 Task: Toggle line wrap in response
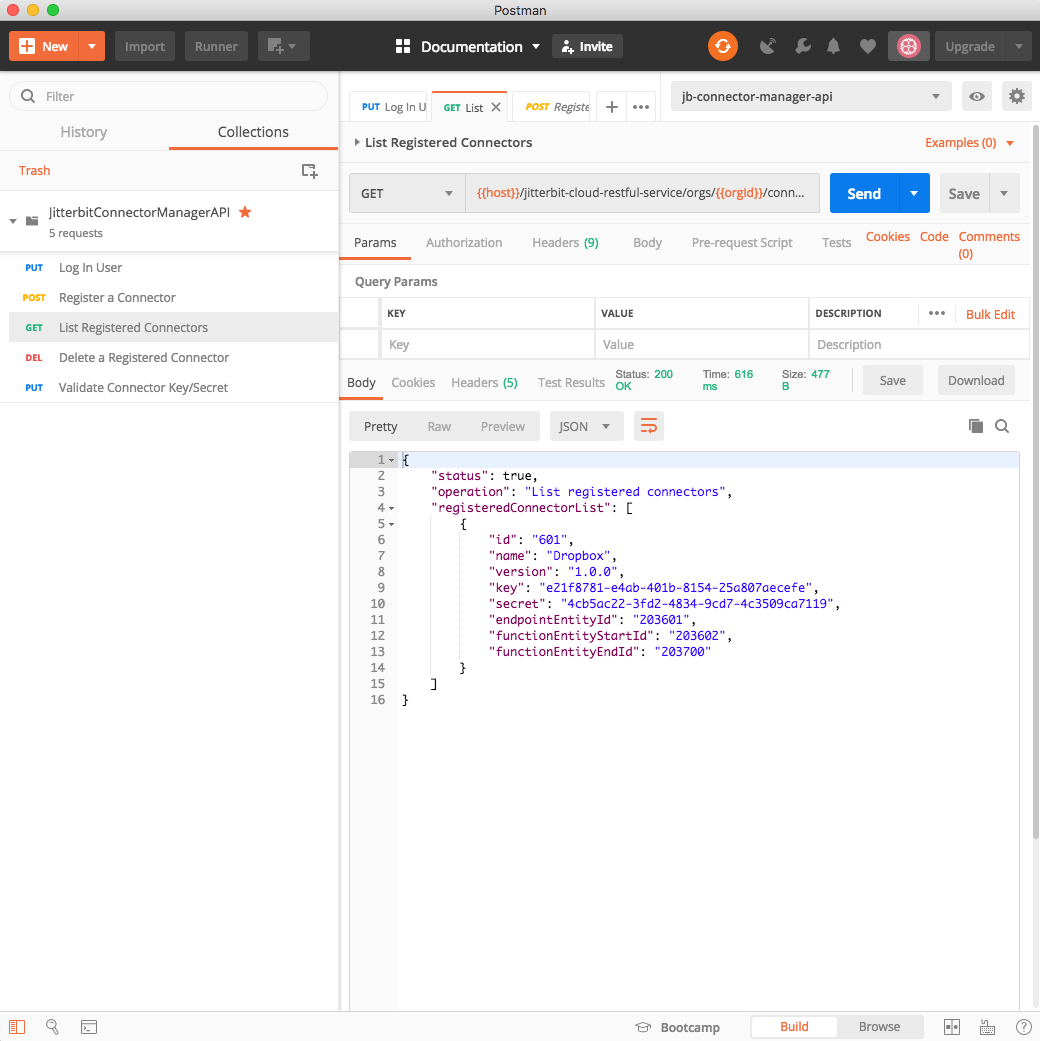tap(649, 426)
